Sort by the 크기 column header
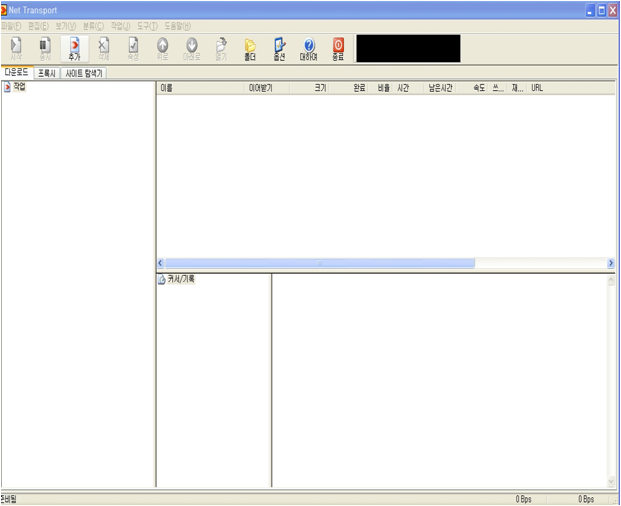Screen dimensions: 621x506 (x=309, y=88)
